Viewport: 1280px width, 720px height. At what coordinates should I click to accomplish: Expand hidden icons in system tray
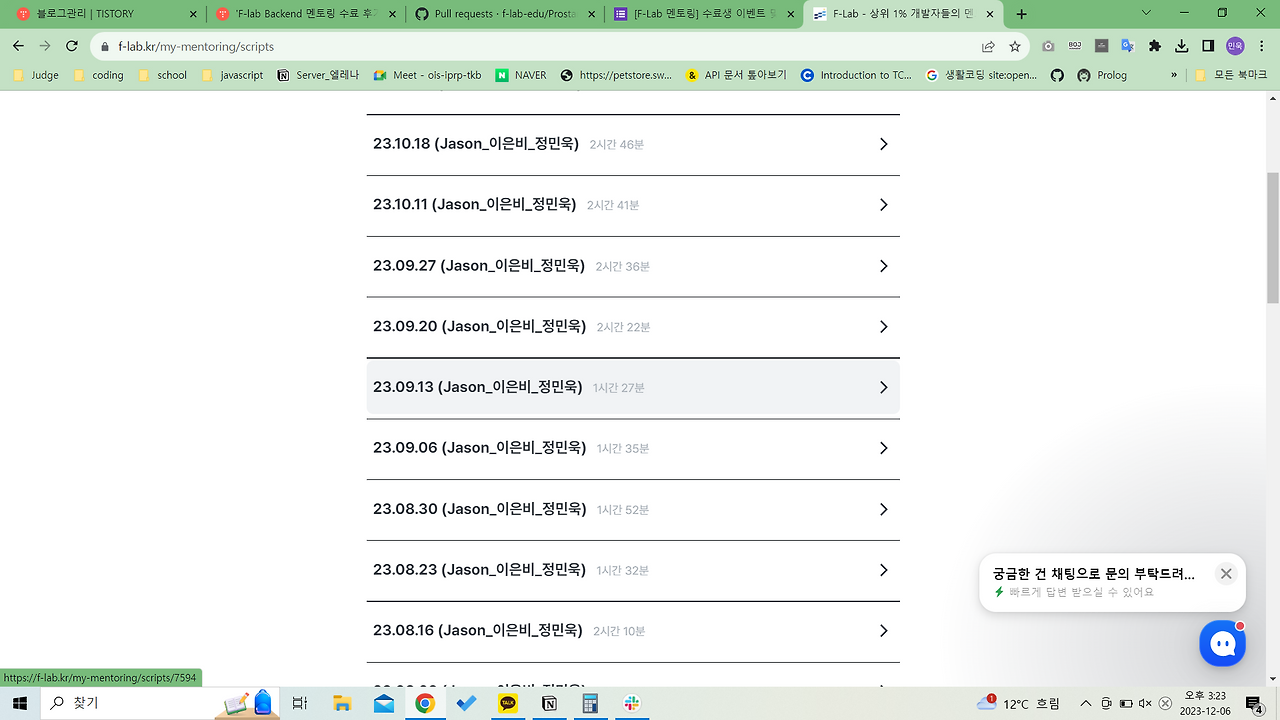pyautogui.click(x=1085, y=704)
